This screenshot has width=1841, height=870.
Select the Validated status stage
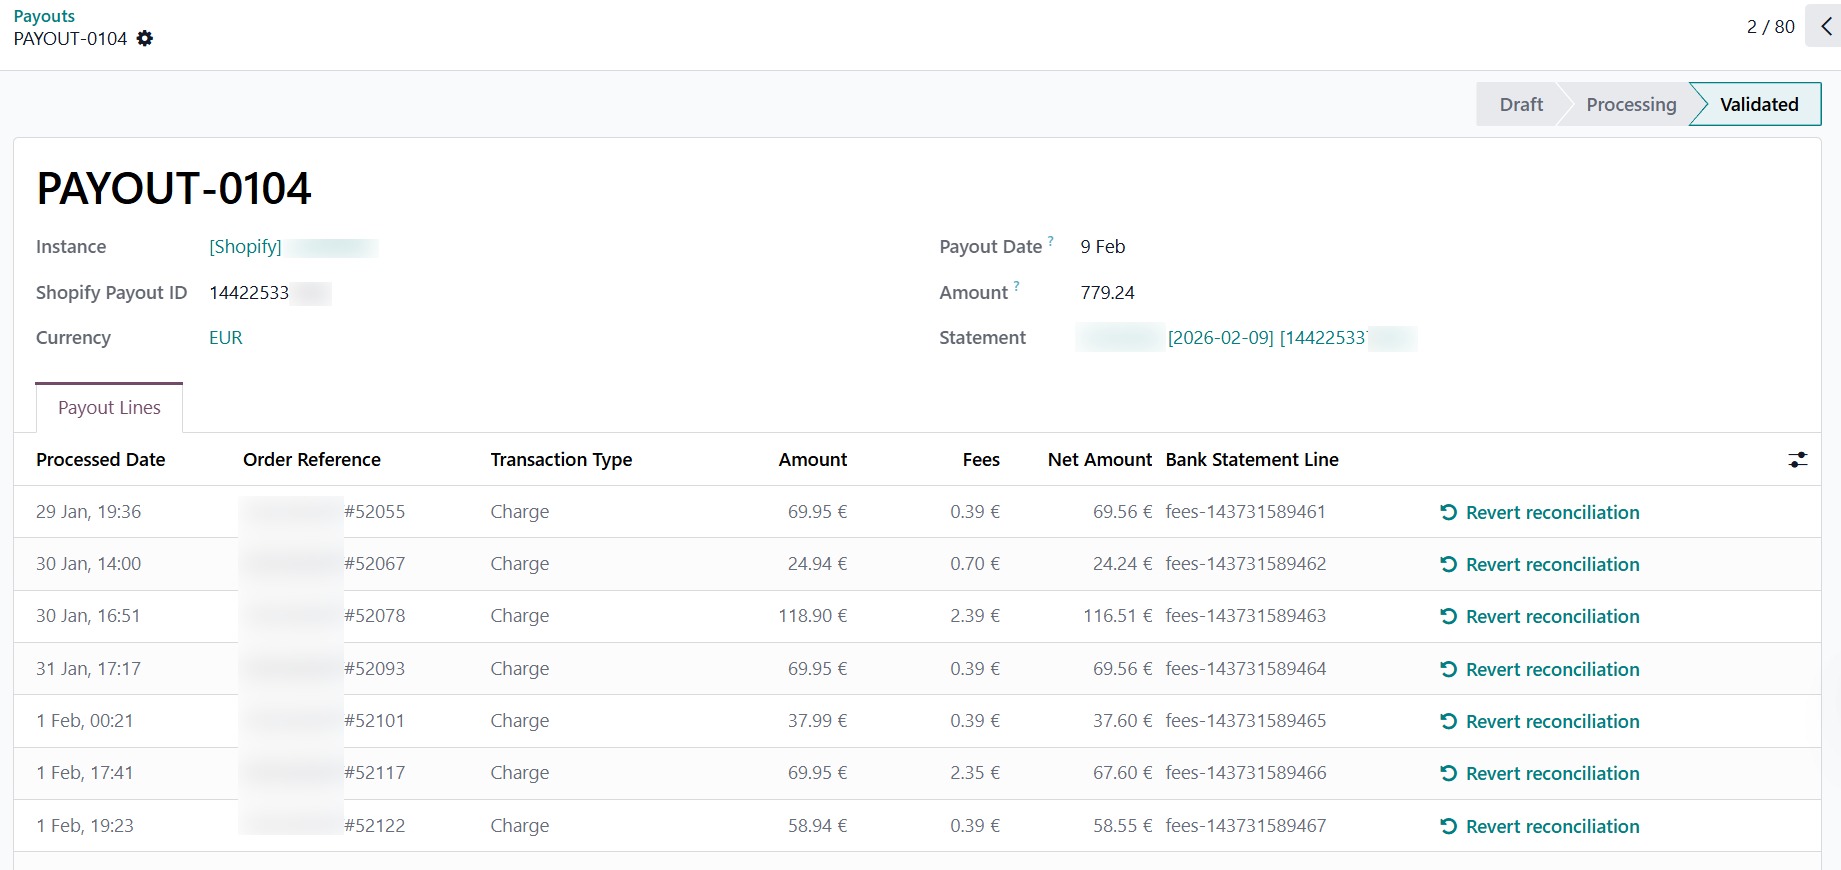[x=1759, y=104]
